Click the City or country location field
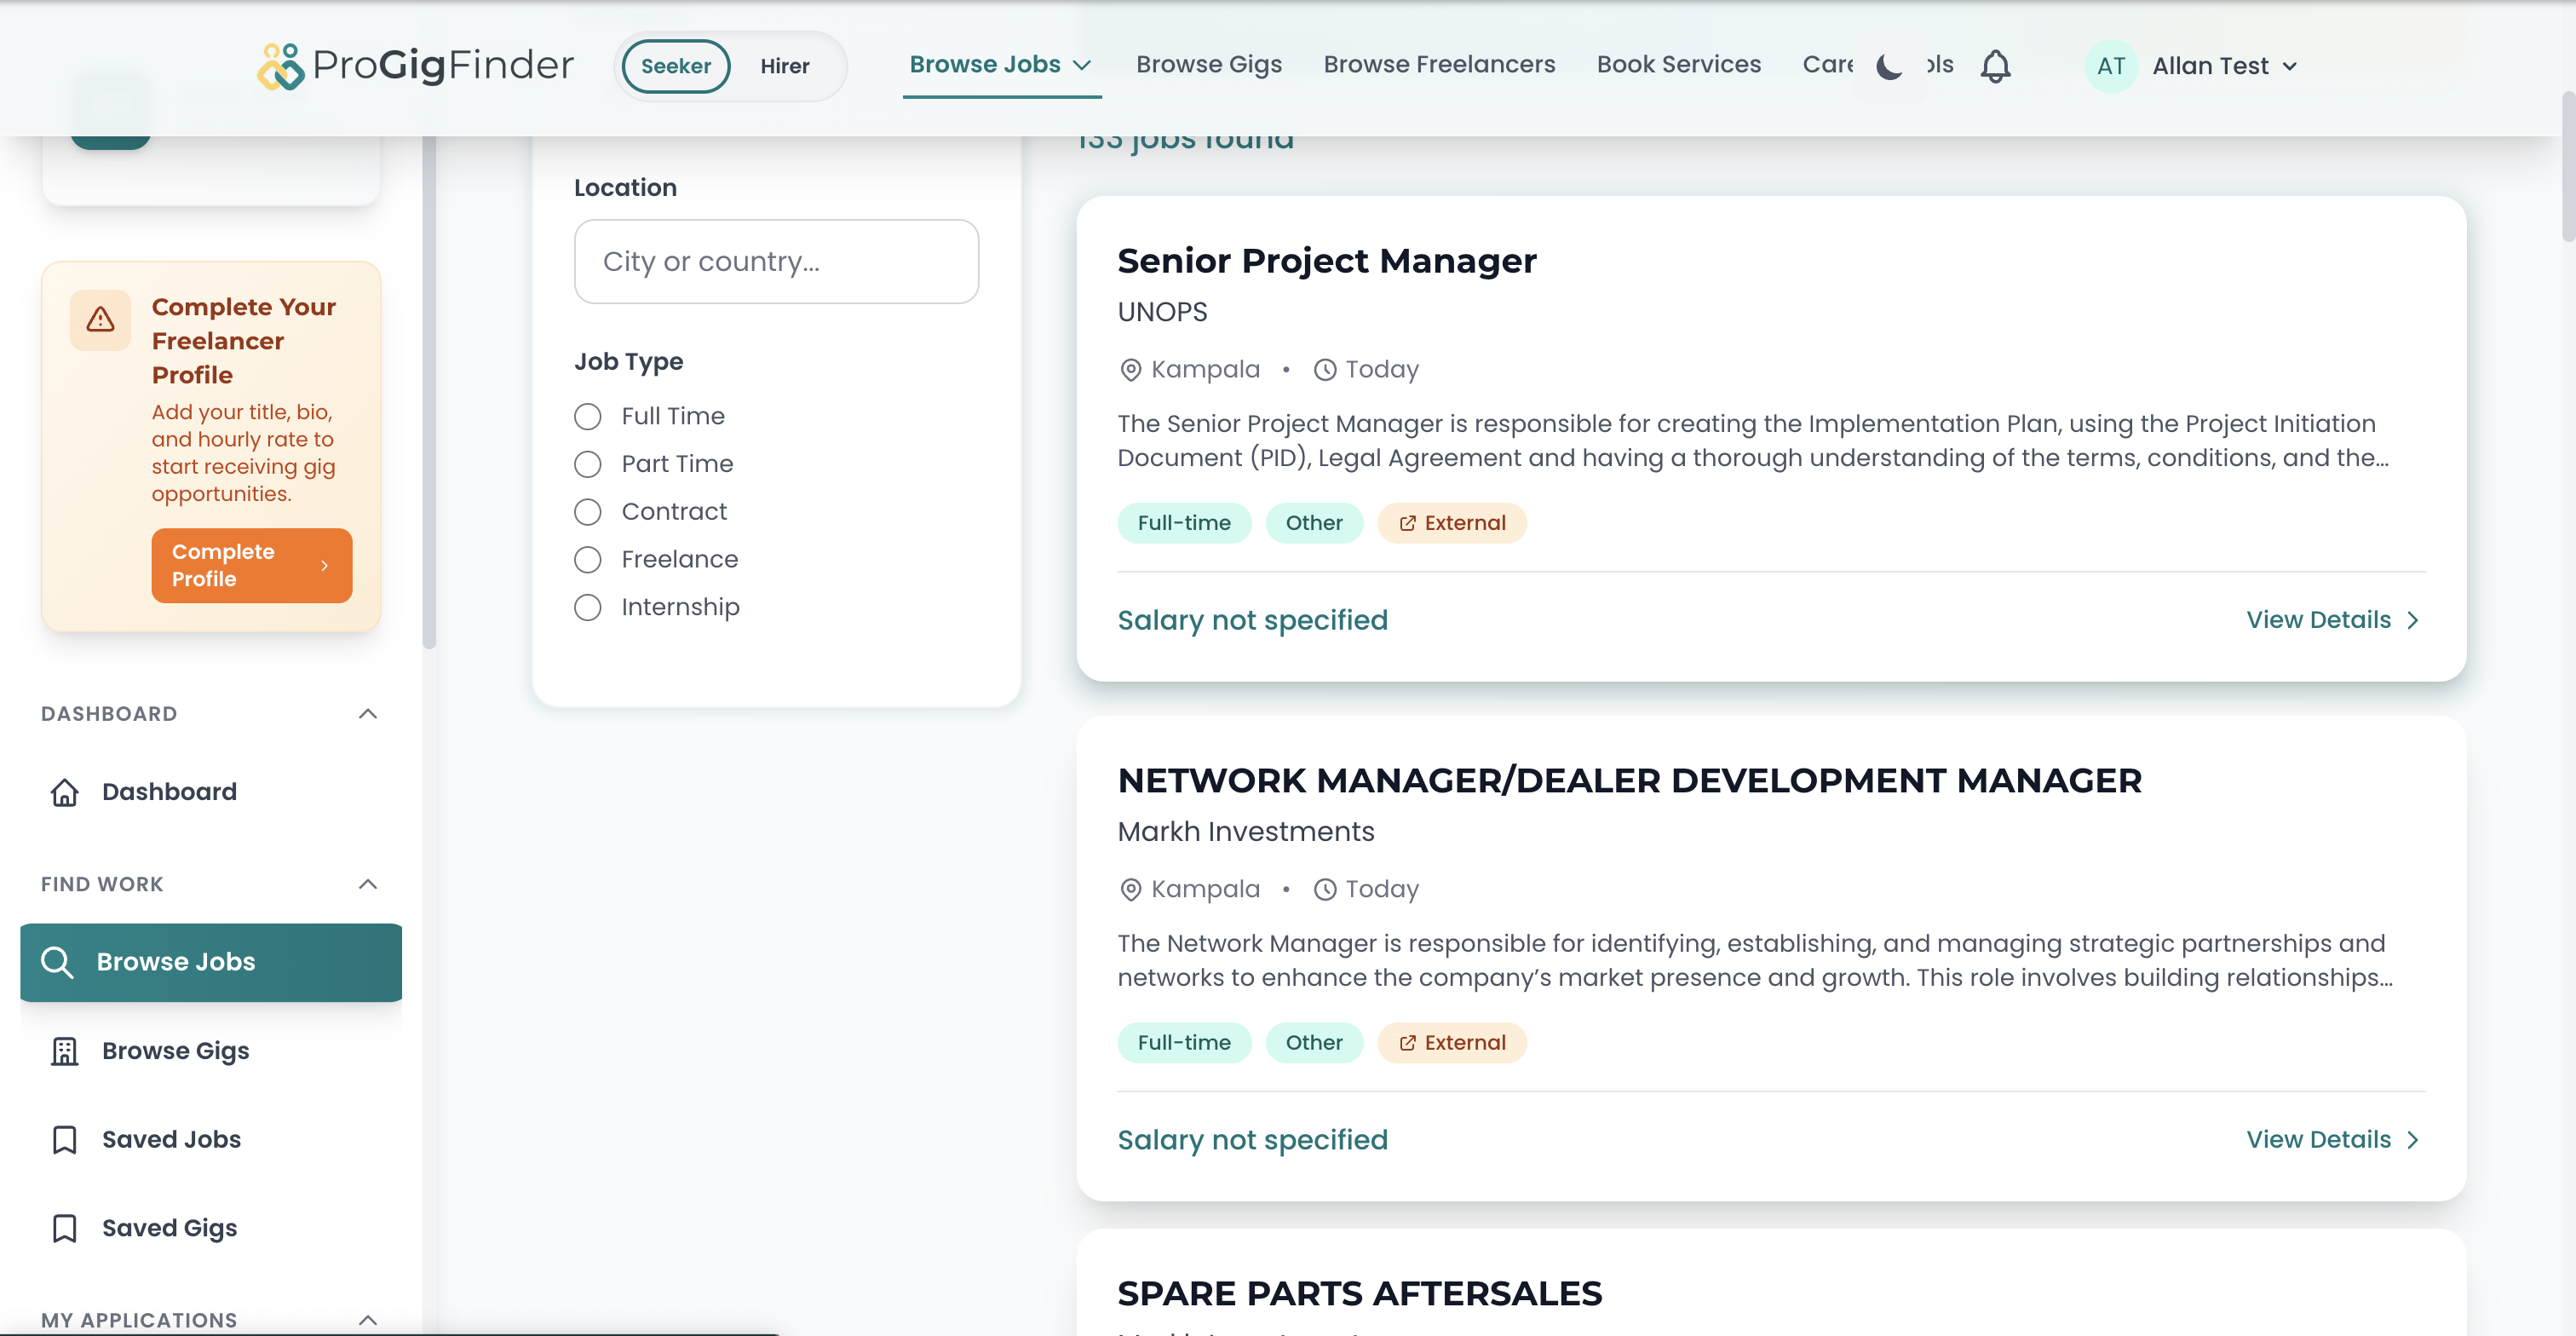 (x=776, y=261)
